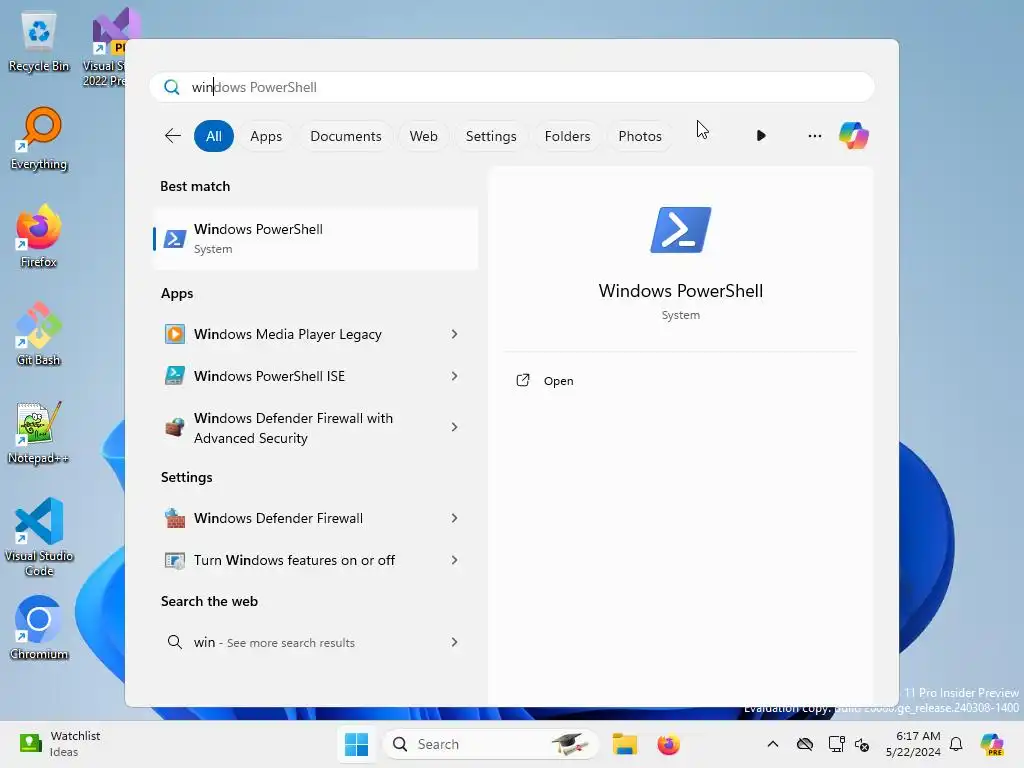The image size is (1024, 768).
Task: Select the Windows PowerShell best match result
Action: 315,238
